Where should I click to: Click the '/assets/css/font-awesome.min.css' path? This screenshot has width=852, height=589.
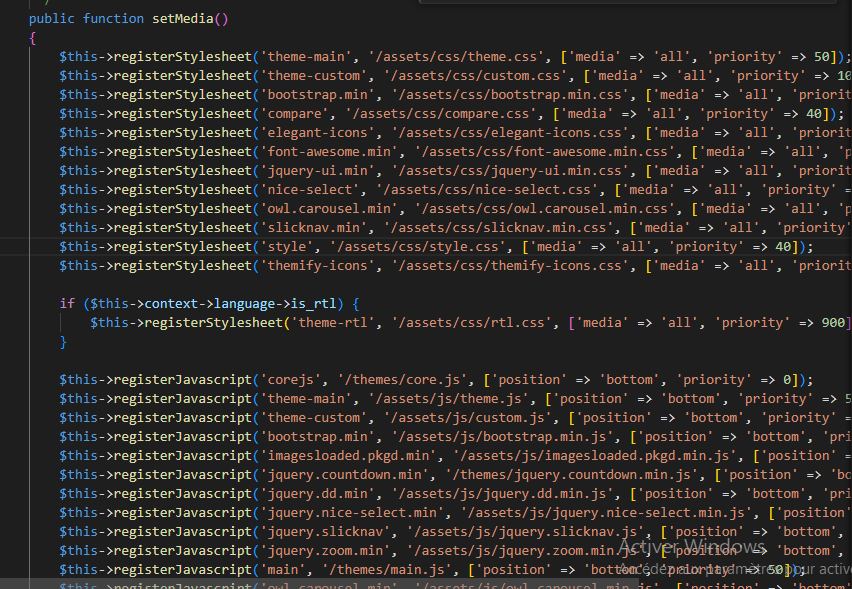click(x=545, y=152)
